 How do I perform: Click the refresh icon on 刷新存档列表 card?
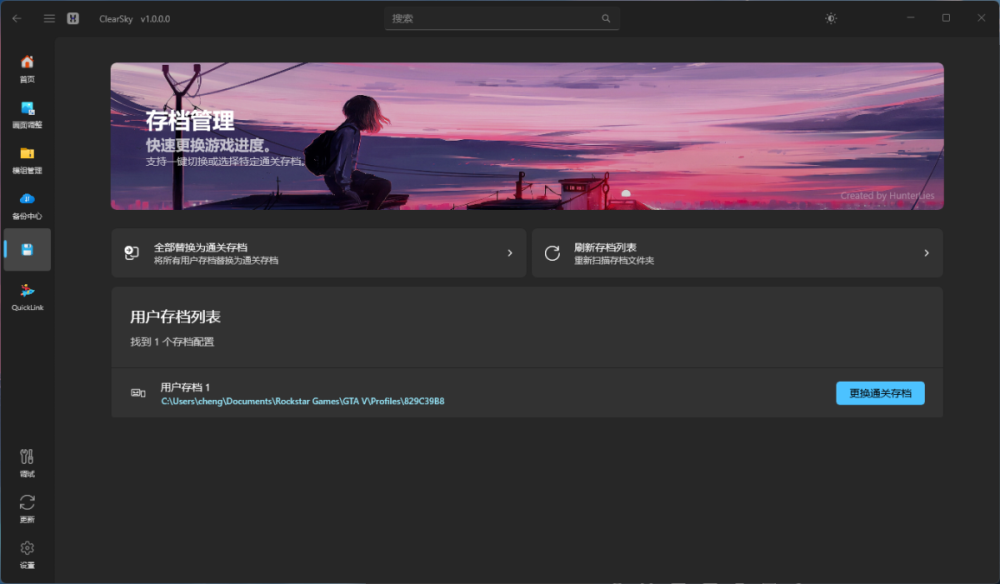551,253
